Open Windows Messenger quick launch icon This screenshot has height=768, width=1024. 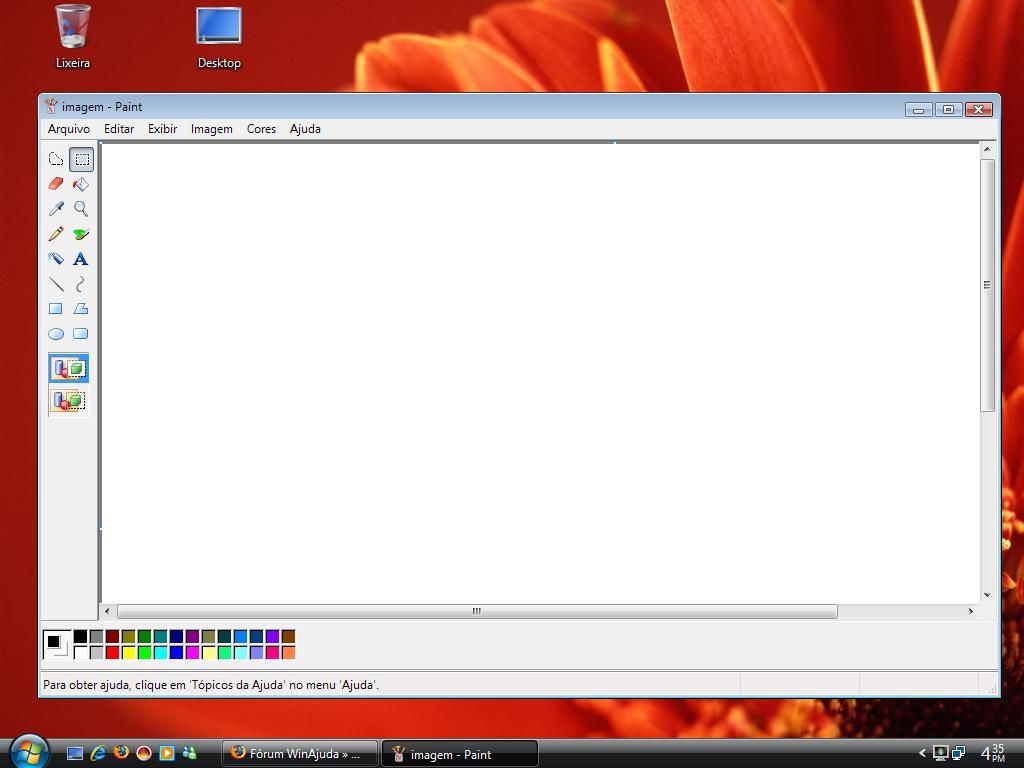[190, 753]
